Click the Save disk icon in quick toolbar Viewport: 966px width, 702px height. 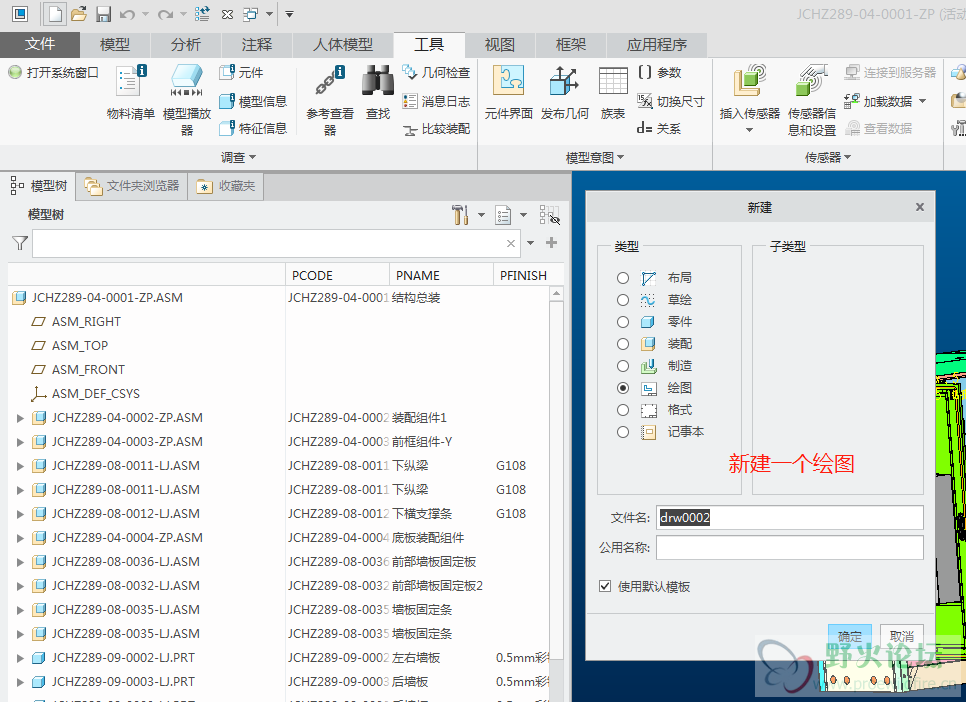click(104, 14)
